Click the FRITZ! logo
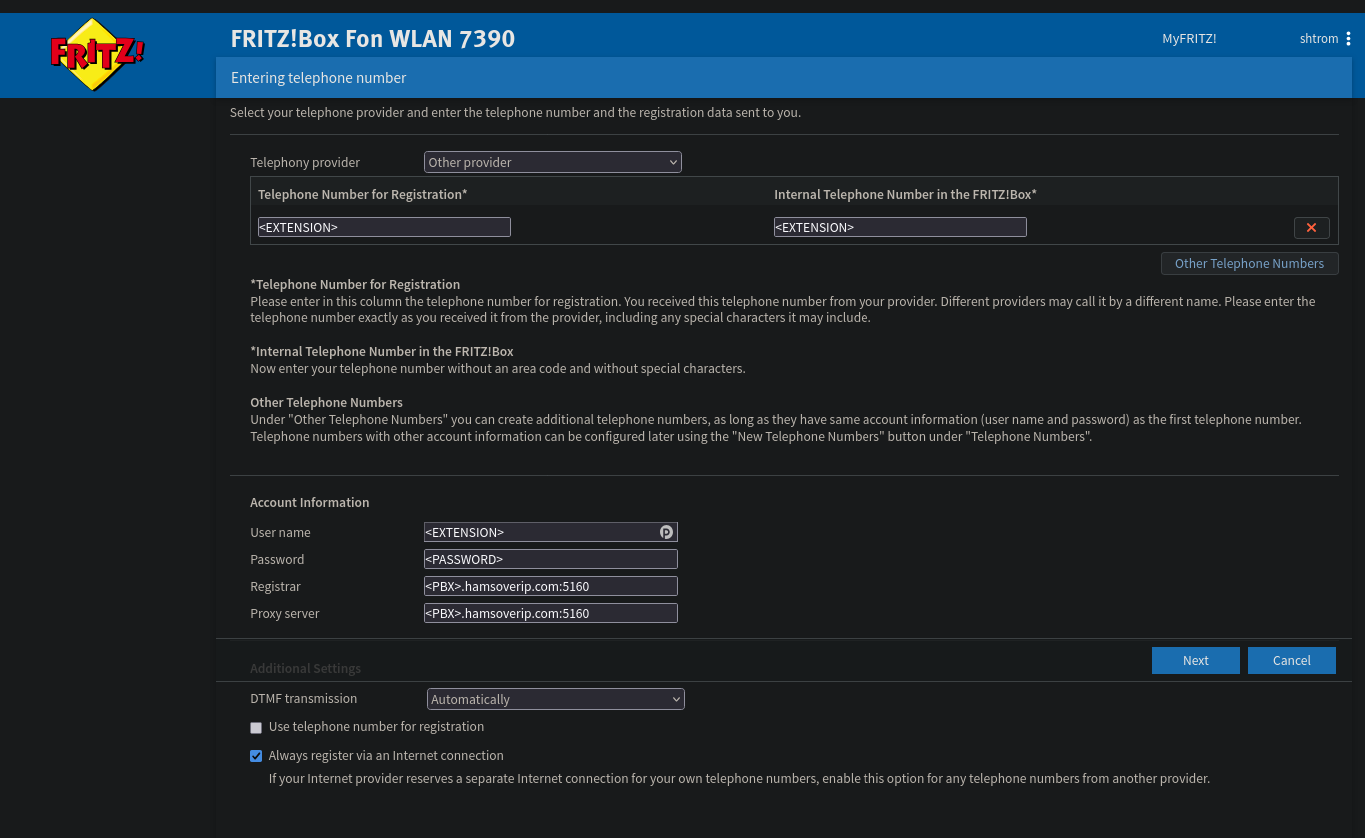 click(97, 54)
